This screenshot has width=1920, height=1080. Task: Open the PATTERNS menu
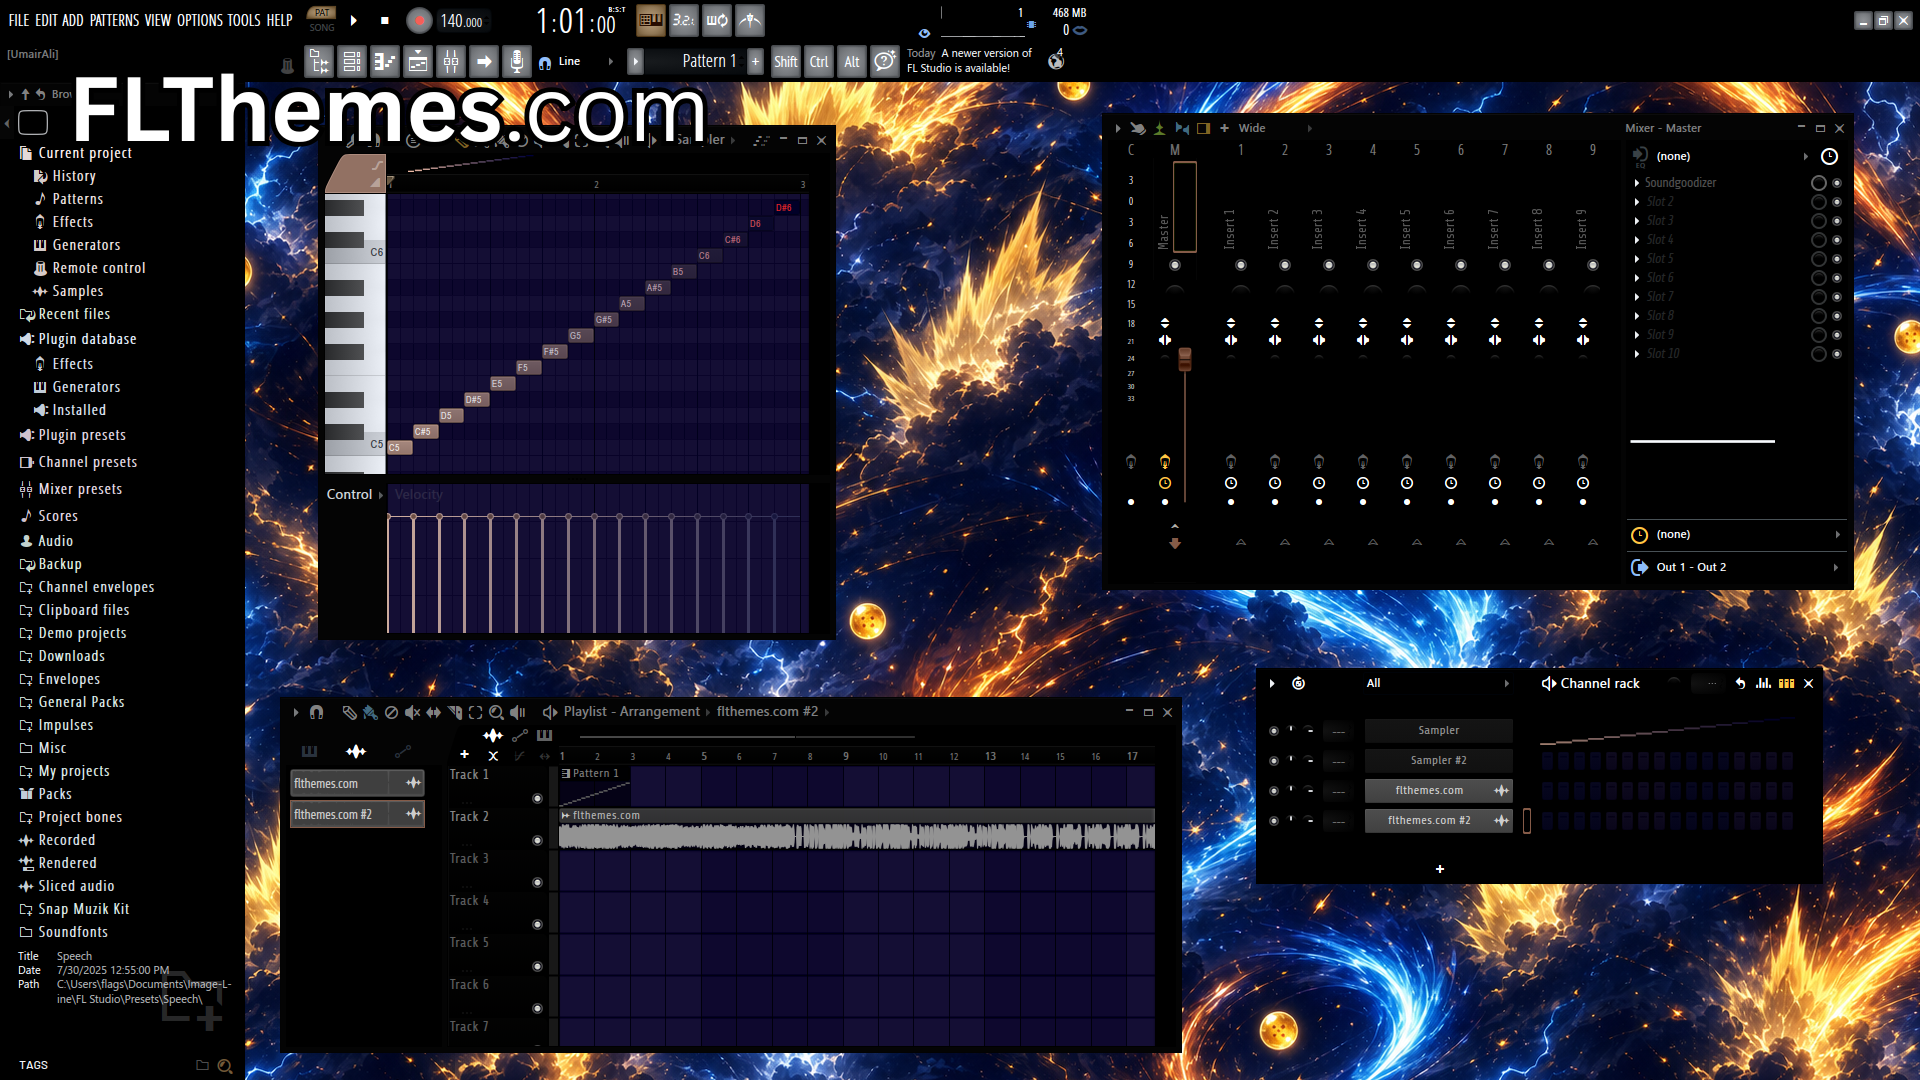pyautogui.click(x=114, y=20)
